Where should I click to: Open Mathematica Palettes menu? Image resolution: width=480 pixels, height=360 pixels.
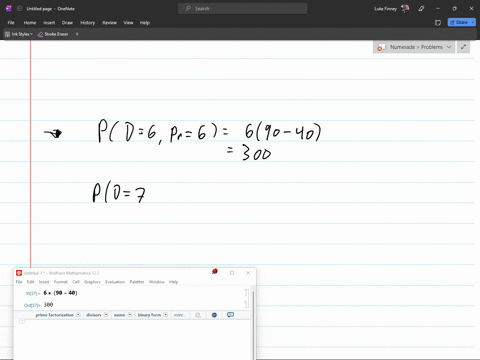137,282
